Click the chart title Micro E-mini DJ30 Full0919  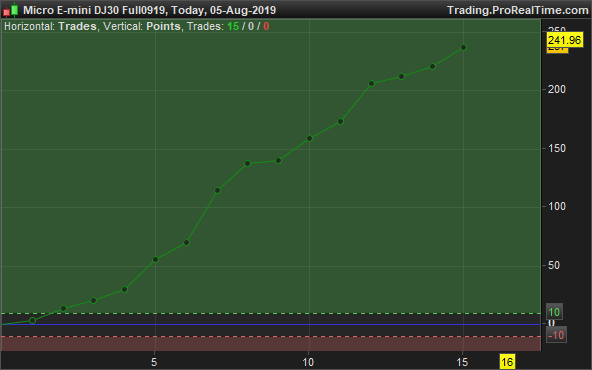pos(94,10)
